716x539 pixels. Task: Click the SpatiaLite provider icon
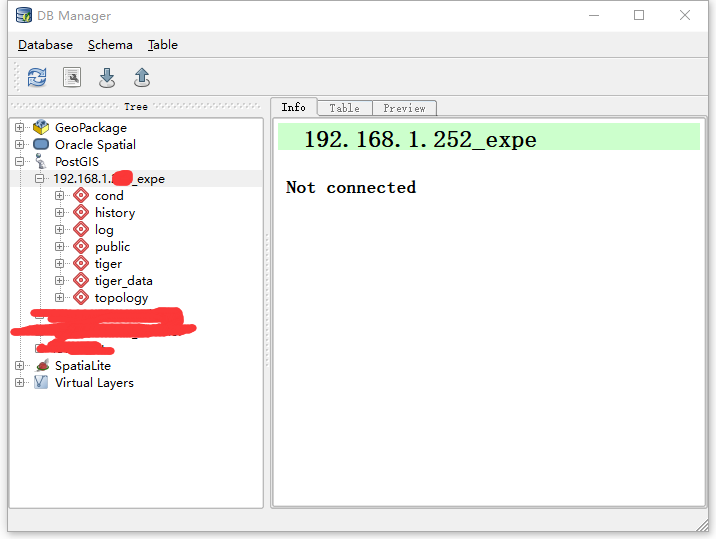pos(42,365)
